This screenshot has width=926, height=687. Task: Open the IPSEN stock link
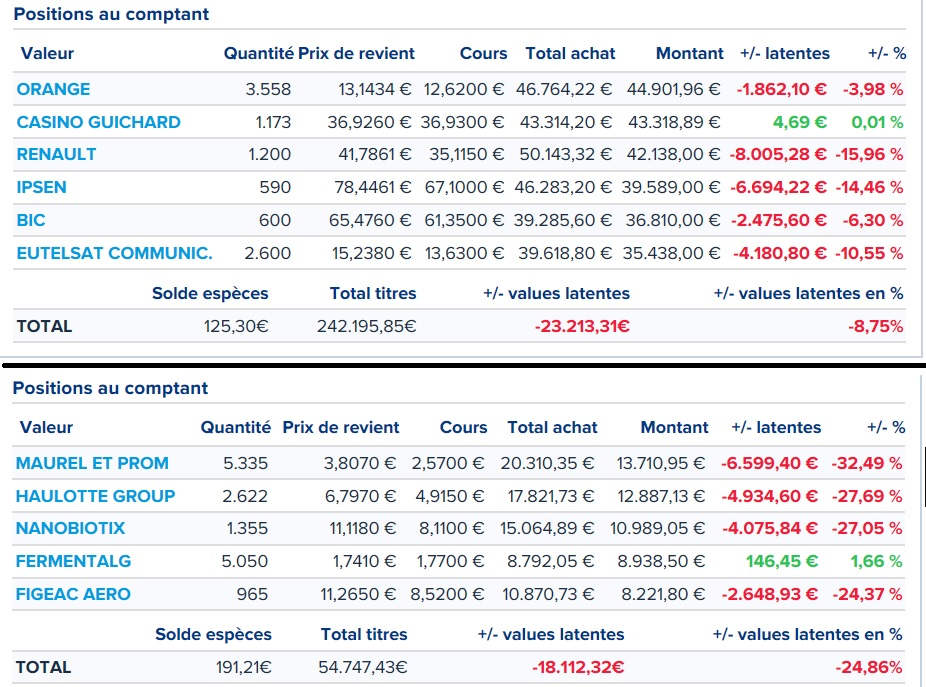[x=41, y=187]
